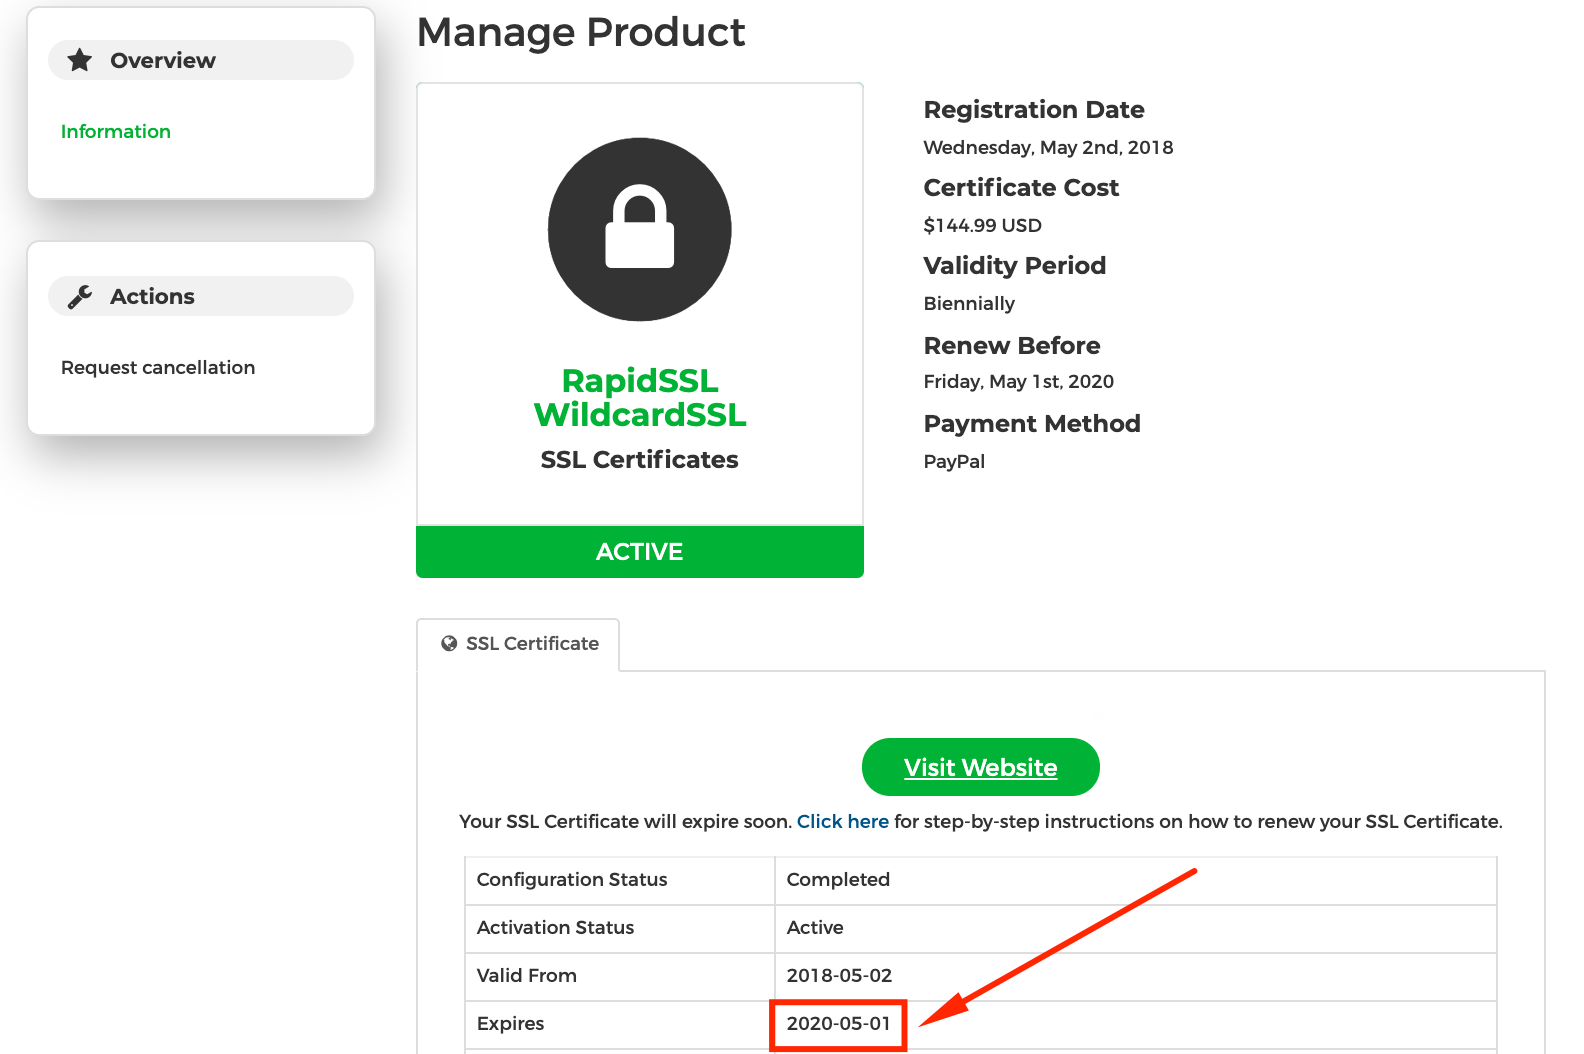Click the RapidSSL WildcardSSL product name
This screenshot has height=1054, width=1584.
pos(640,397)
